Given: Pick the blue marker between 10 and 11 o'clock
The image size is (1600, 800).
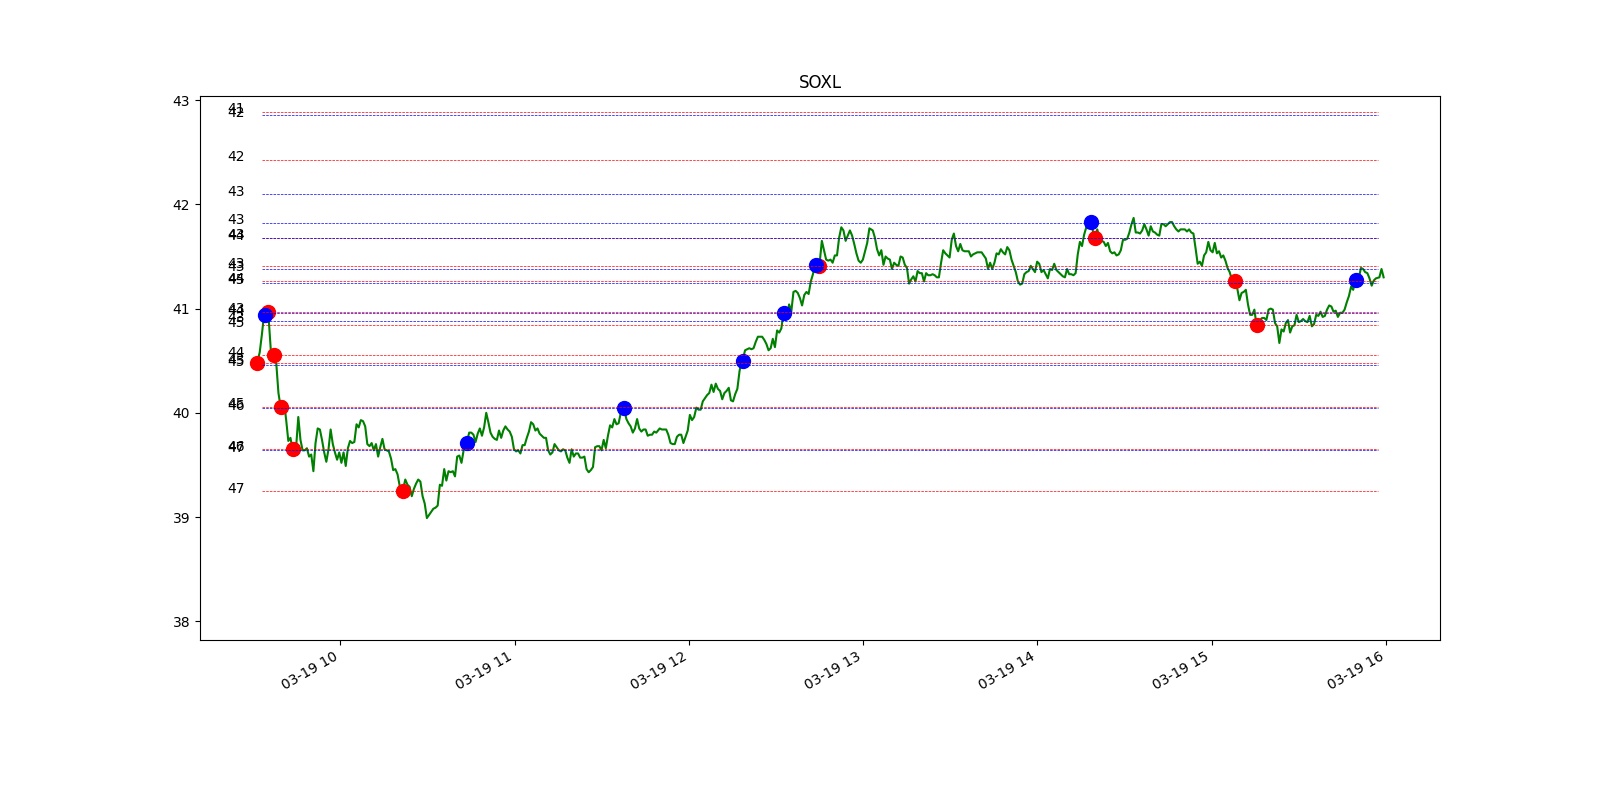Looking at the screenshot, I should click(x=467, y=443).
